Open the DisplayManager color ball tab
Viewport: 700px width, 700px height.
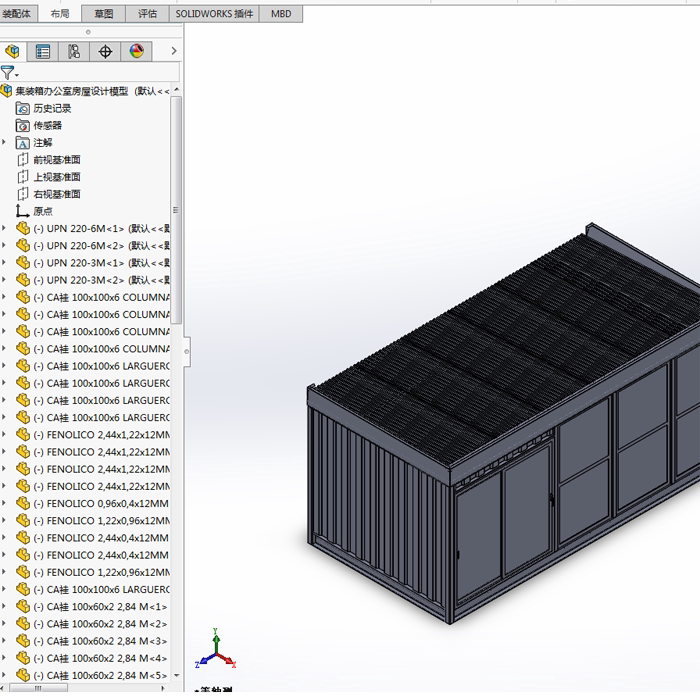137,51
